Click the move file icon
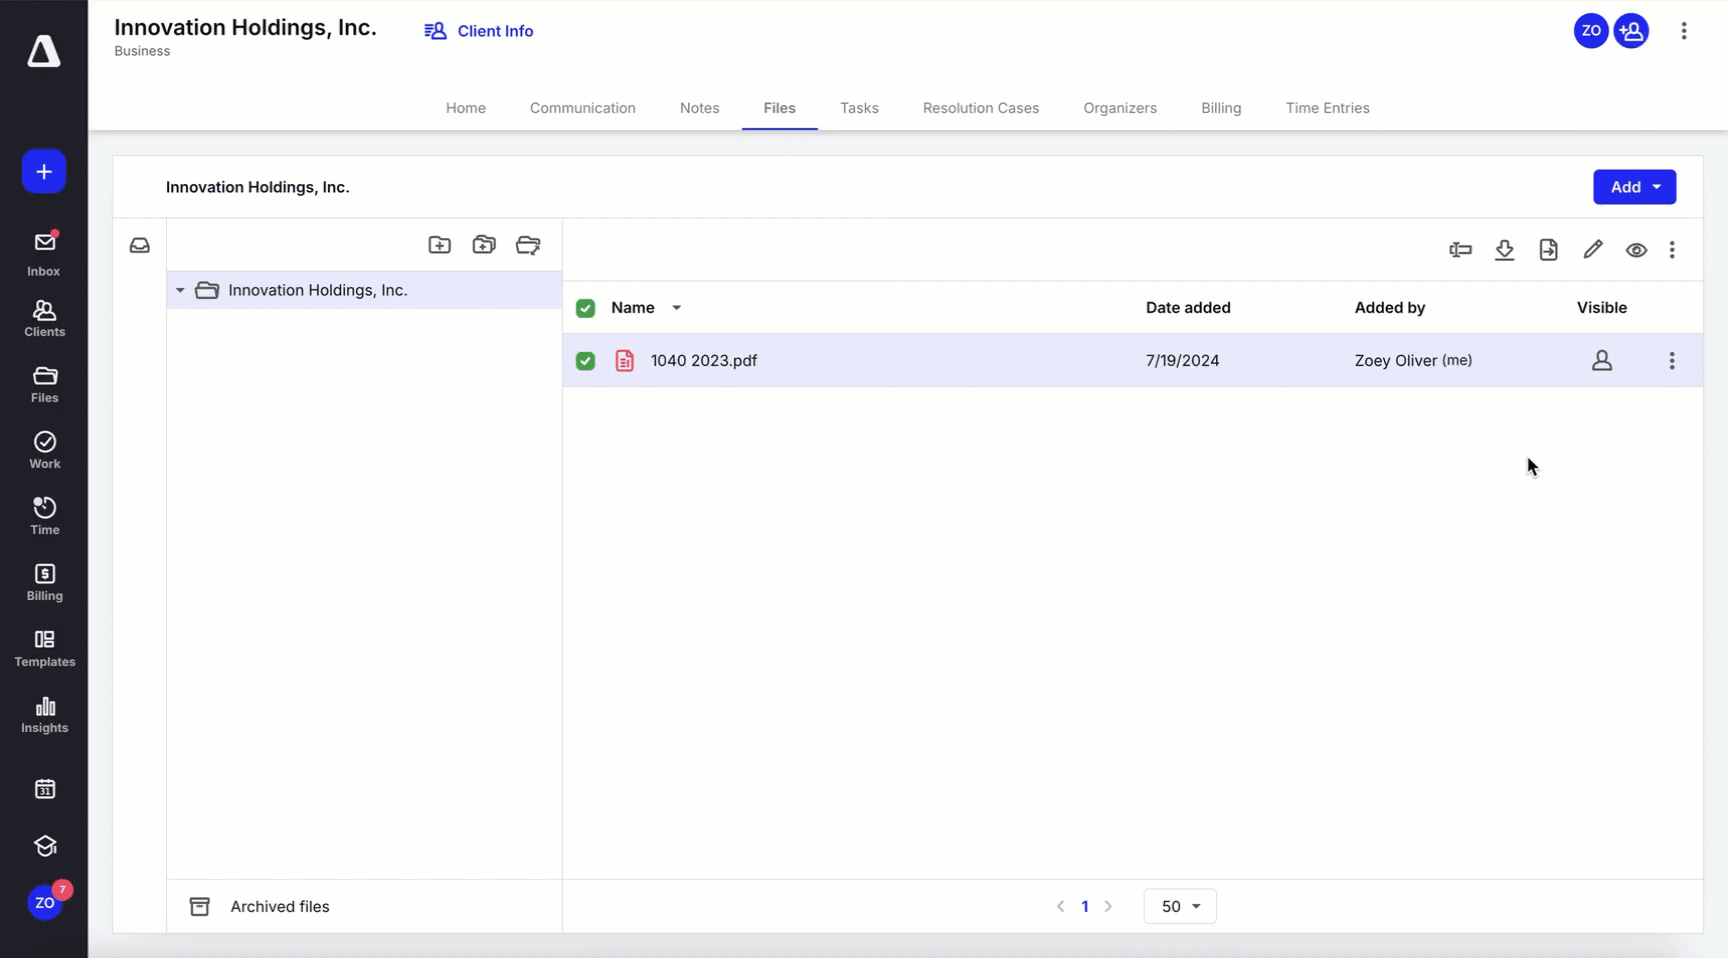Screen dimensions: 1728x958 (x=1549, y=250)
